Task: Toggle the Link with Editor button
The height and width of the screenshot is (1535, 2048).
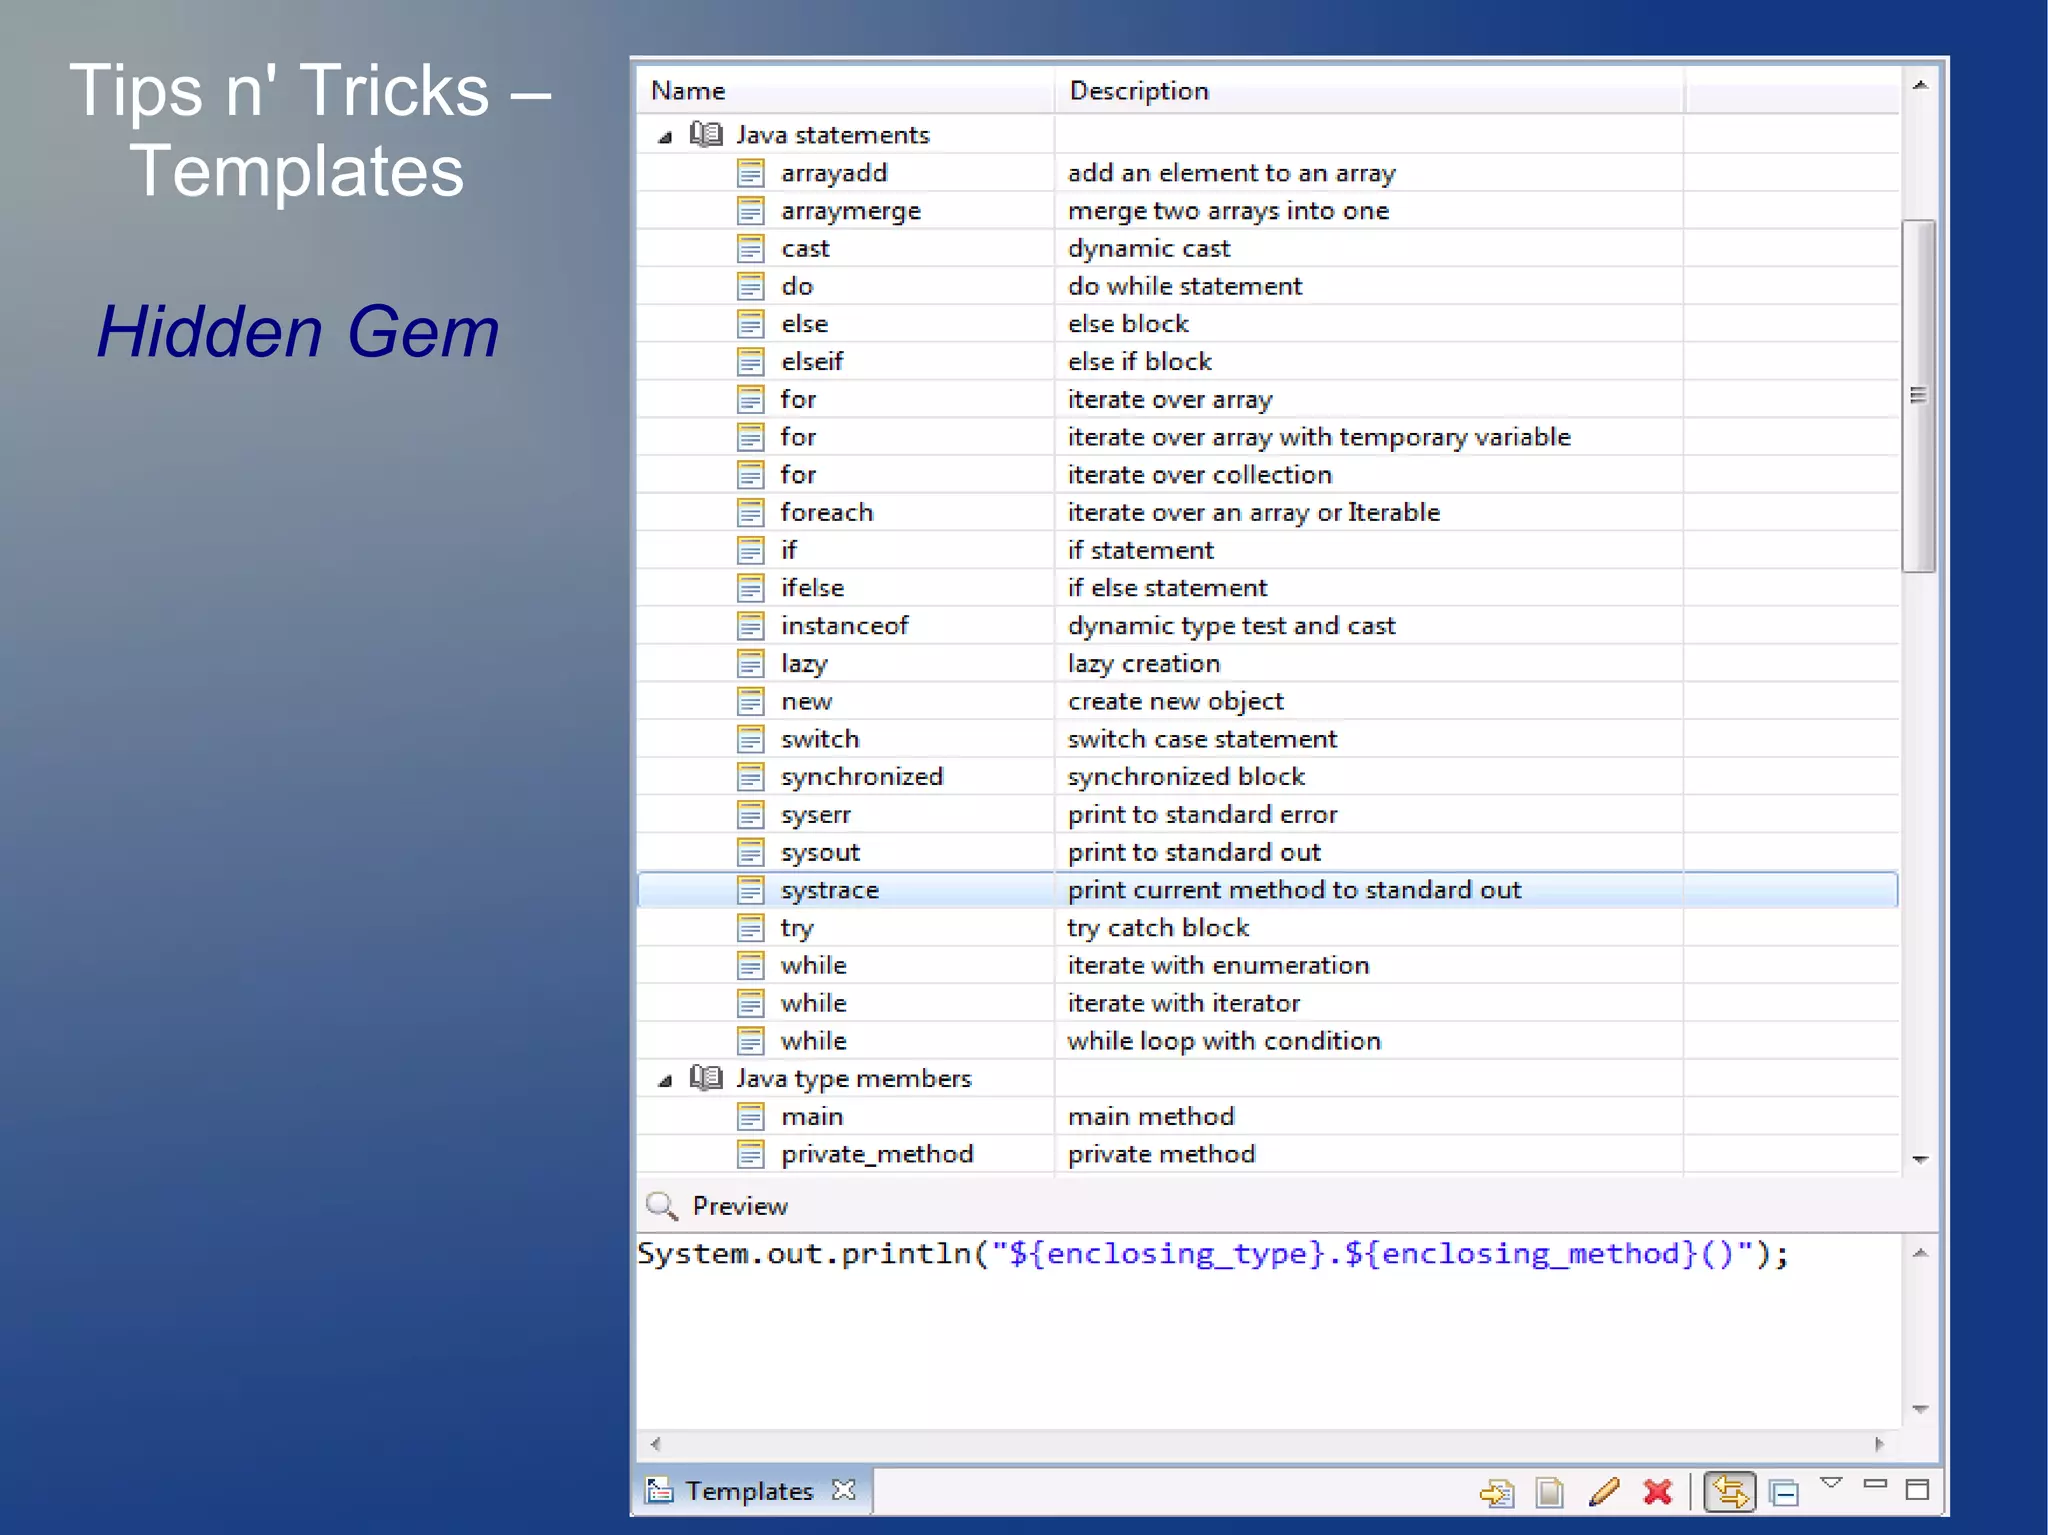Action: [1730, 1492]
